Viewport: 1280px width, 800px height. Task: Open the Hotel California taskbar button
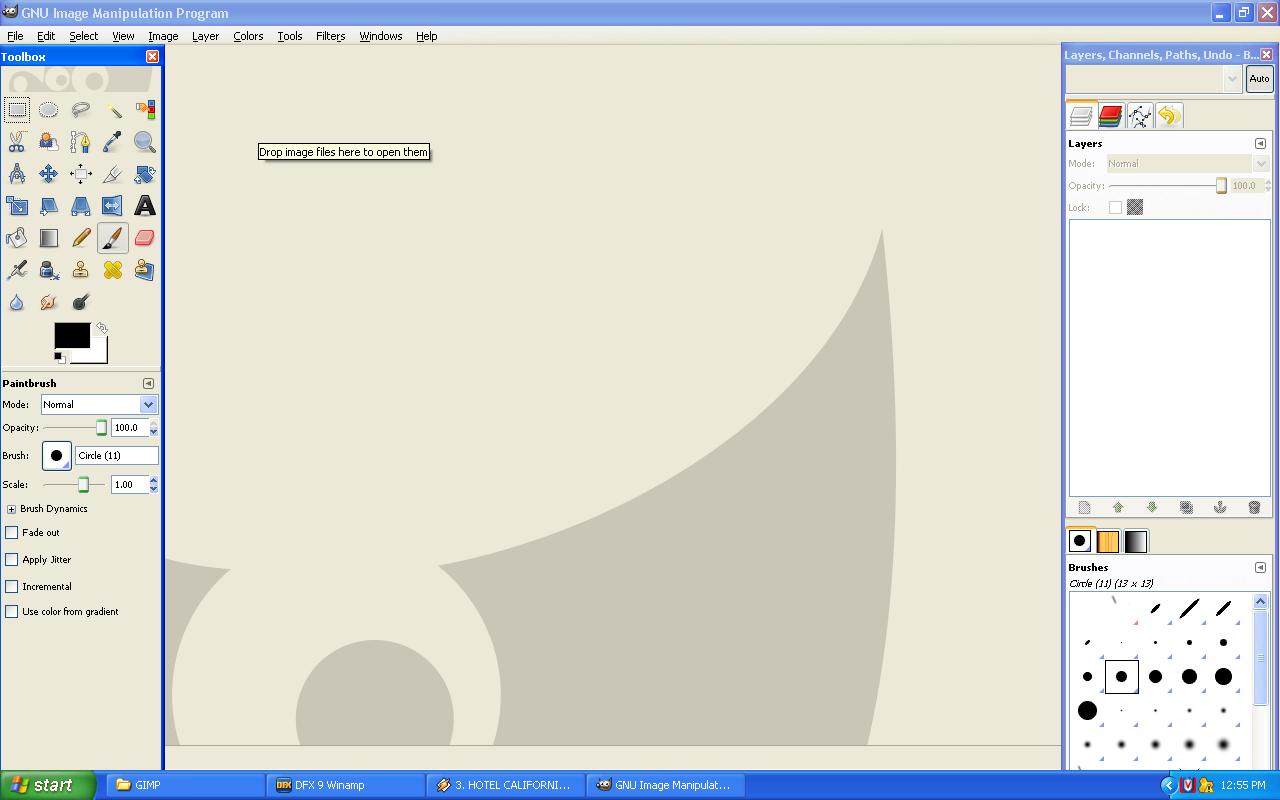504,785
